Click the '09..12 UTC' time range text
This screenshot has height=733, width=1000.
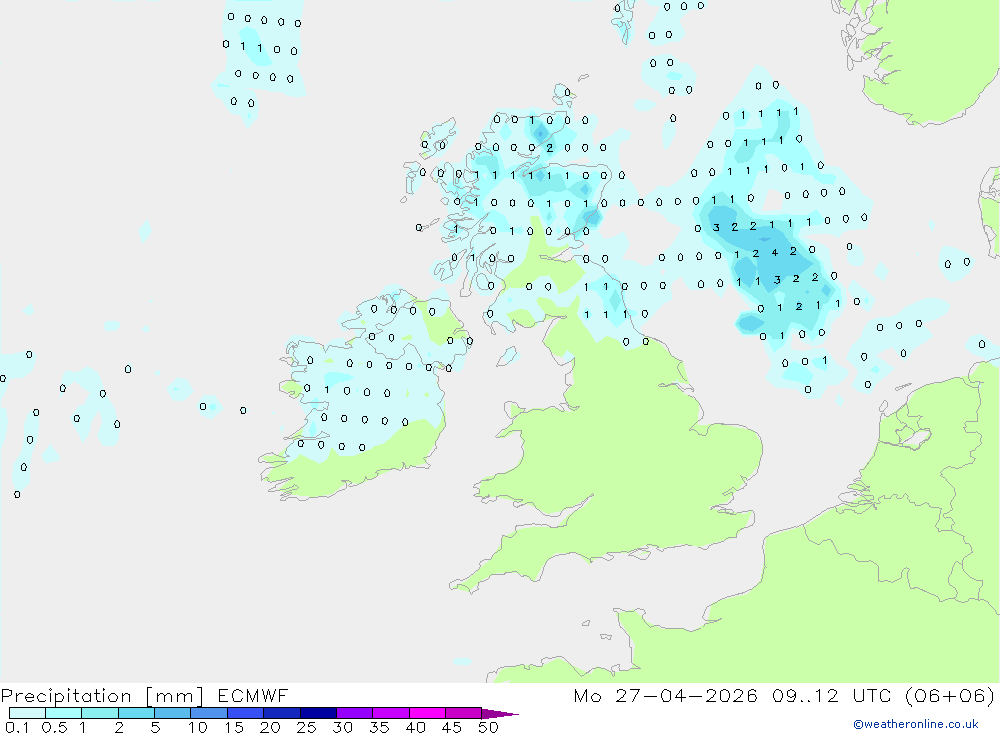[831, 696]
